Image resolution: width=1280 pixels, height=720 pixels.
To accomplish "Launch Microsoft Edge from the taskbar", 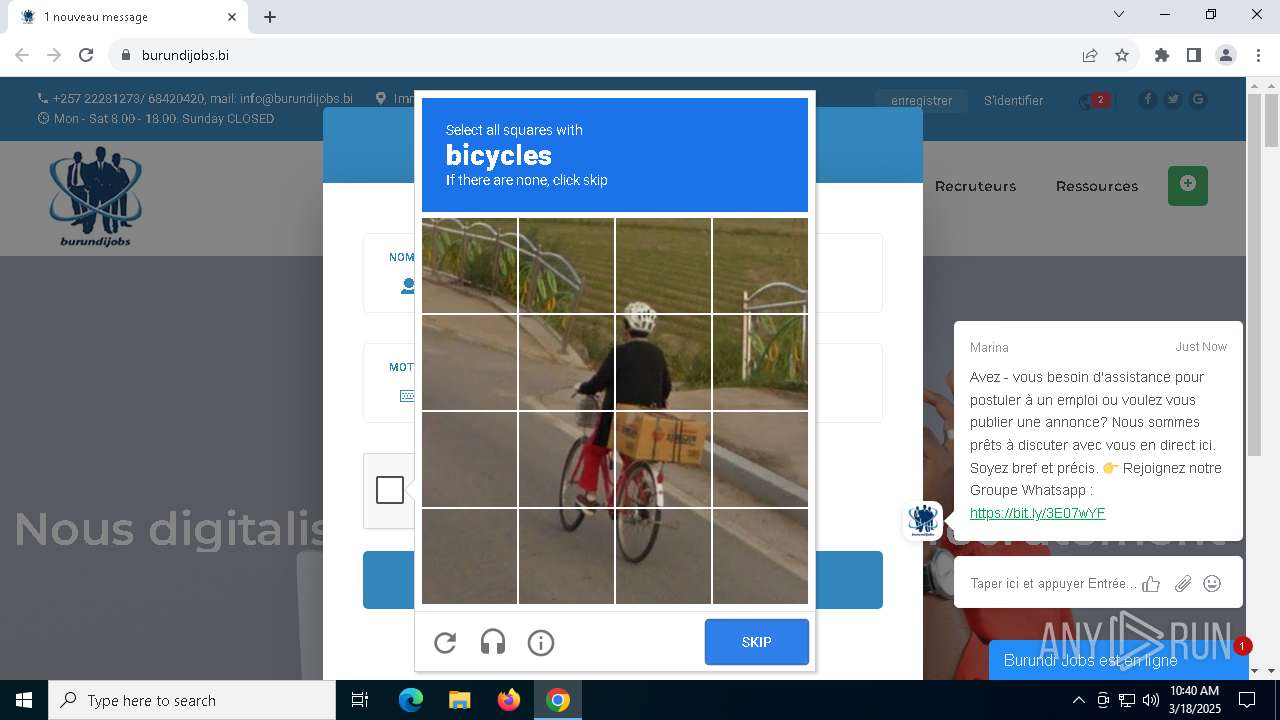I will 411,700.
